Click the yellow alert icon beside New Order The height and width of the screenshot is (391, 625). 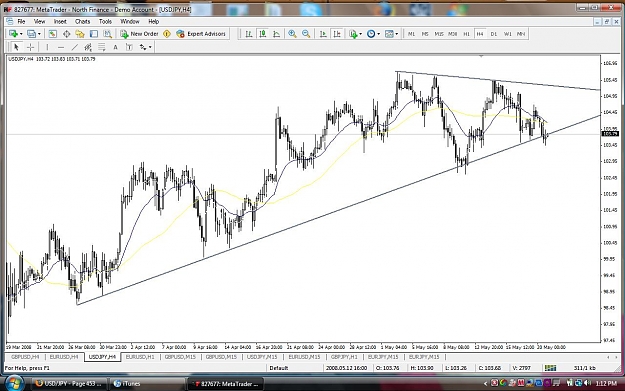(x=167, y=34)
